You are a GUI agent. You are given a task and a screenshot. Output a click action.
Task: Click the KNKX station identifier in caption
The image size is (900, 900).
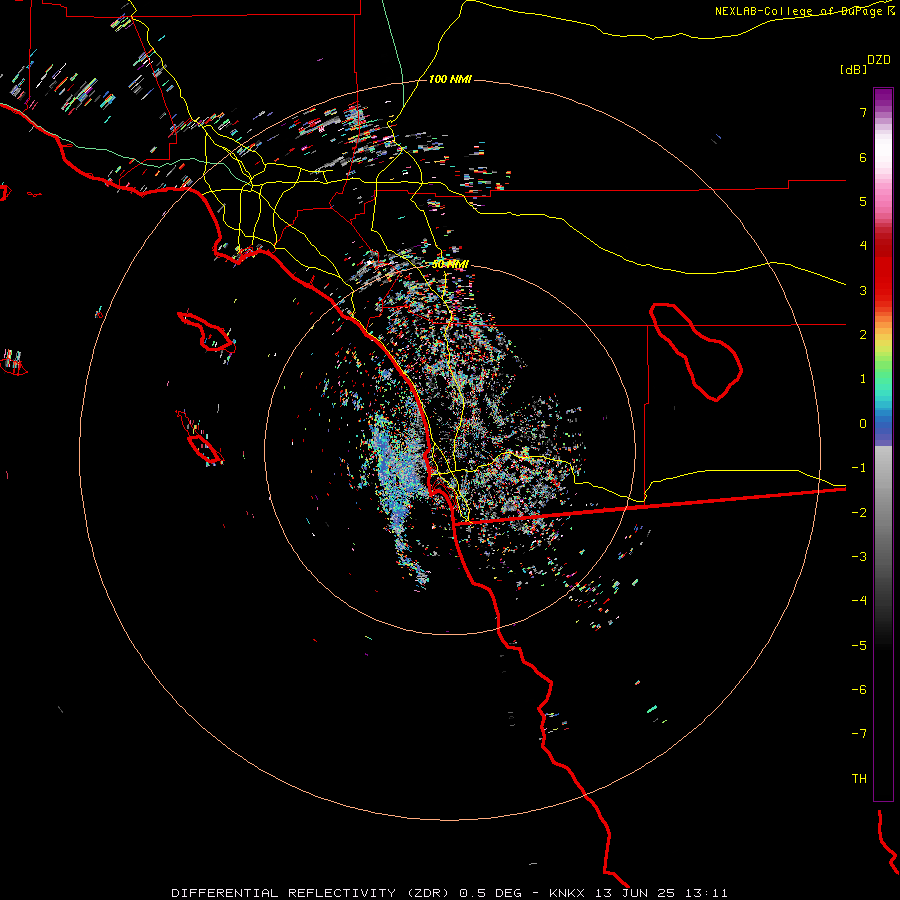[567, 893]
